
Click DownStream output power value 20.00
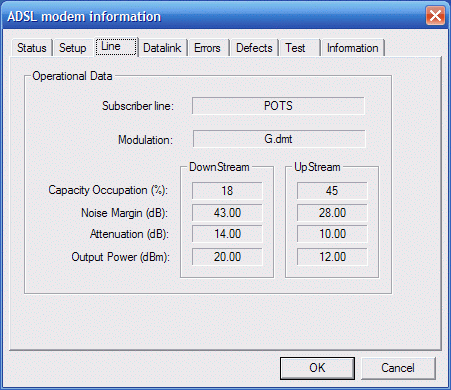[x=227, y=257]
